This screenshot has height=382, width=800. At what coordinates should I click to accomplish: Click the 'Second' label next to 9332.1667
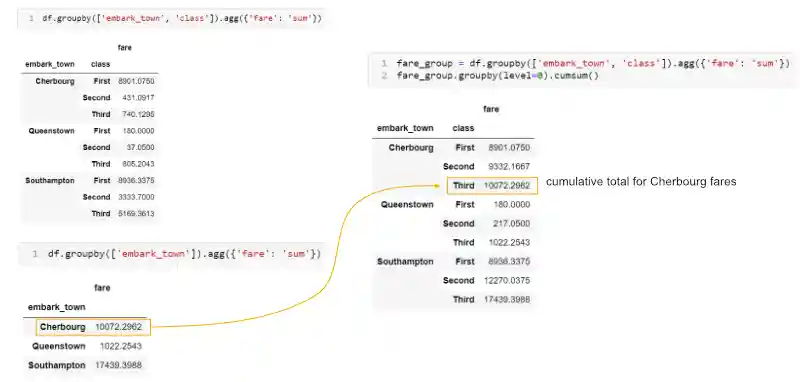[x=459, y=167]
